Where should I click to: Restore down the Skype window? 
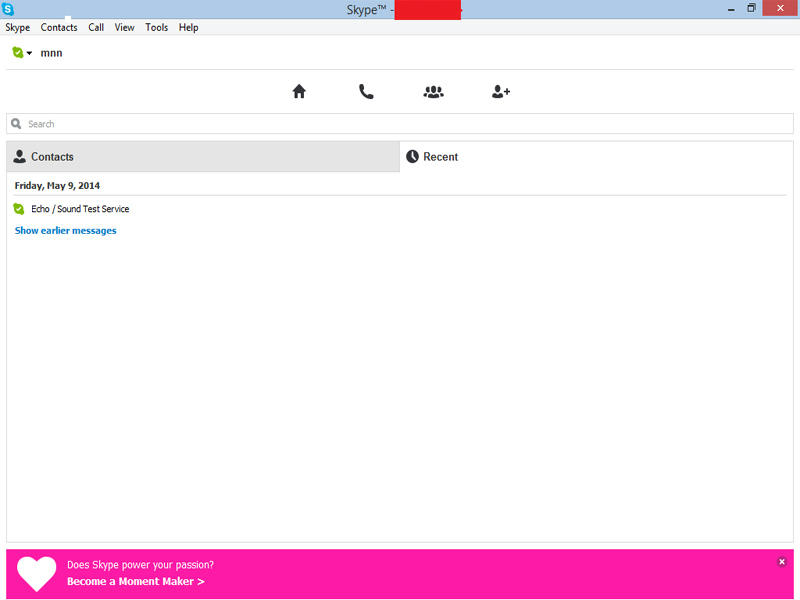(x=751, y=8)
